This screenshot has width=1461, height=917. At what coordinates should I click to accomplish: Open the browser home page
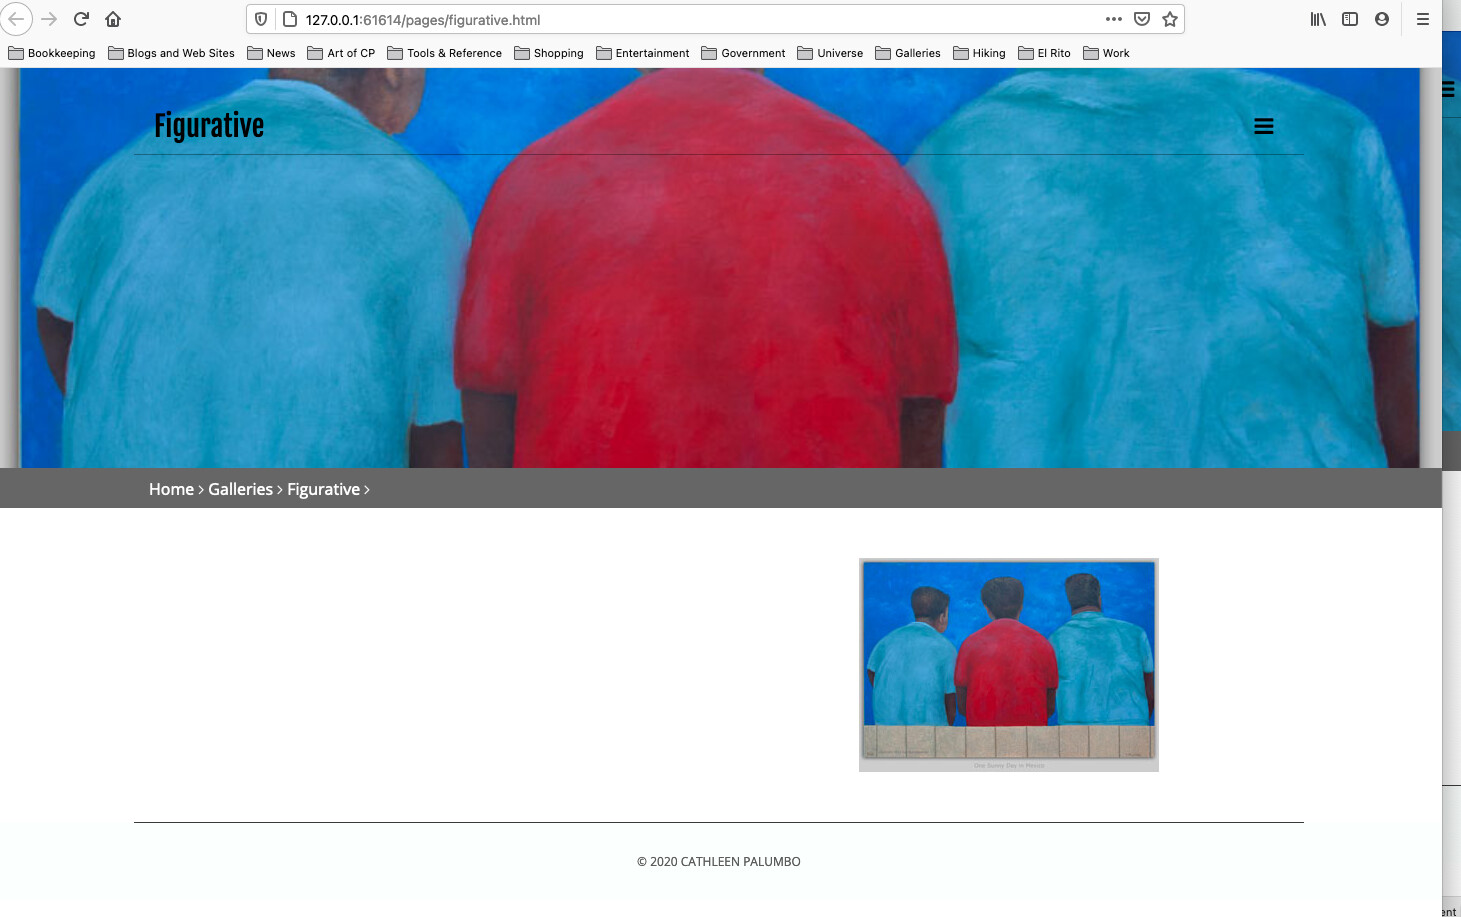(x=113, y=19)
